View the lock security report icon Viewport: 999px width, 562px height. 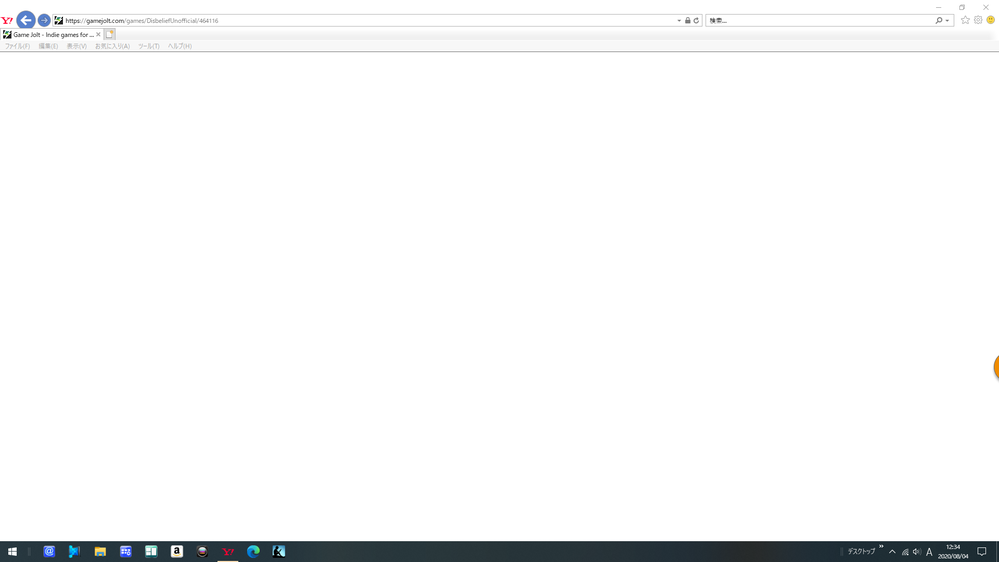click(x=687, y=20)
